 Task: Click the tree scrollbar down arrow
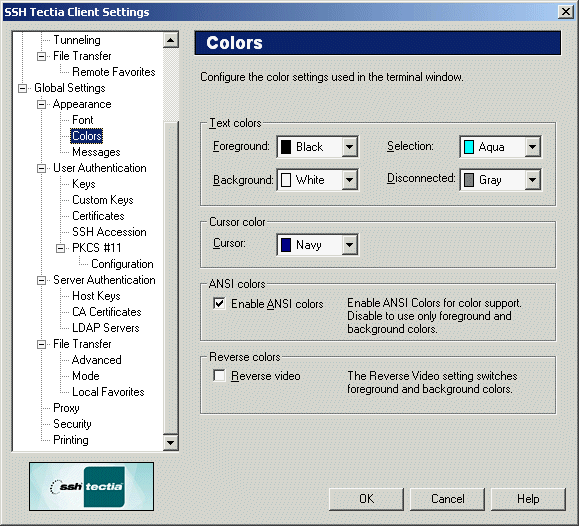click(x=171, y=443)
